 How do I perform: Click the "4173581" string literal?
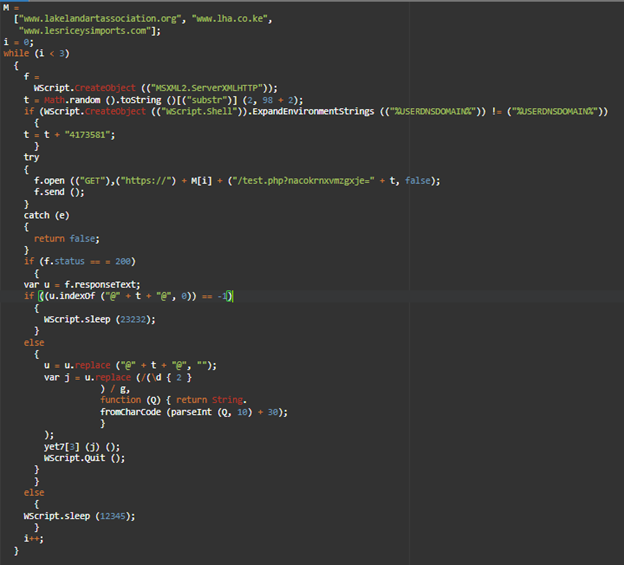coord(87,135)
